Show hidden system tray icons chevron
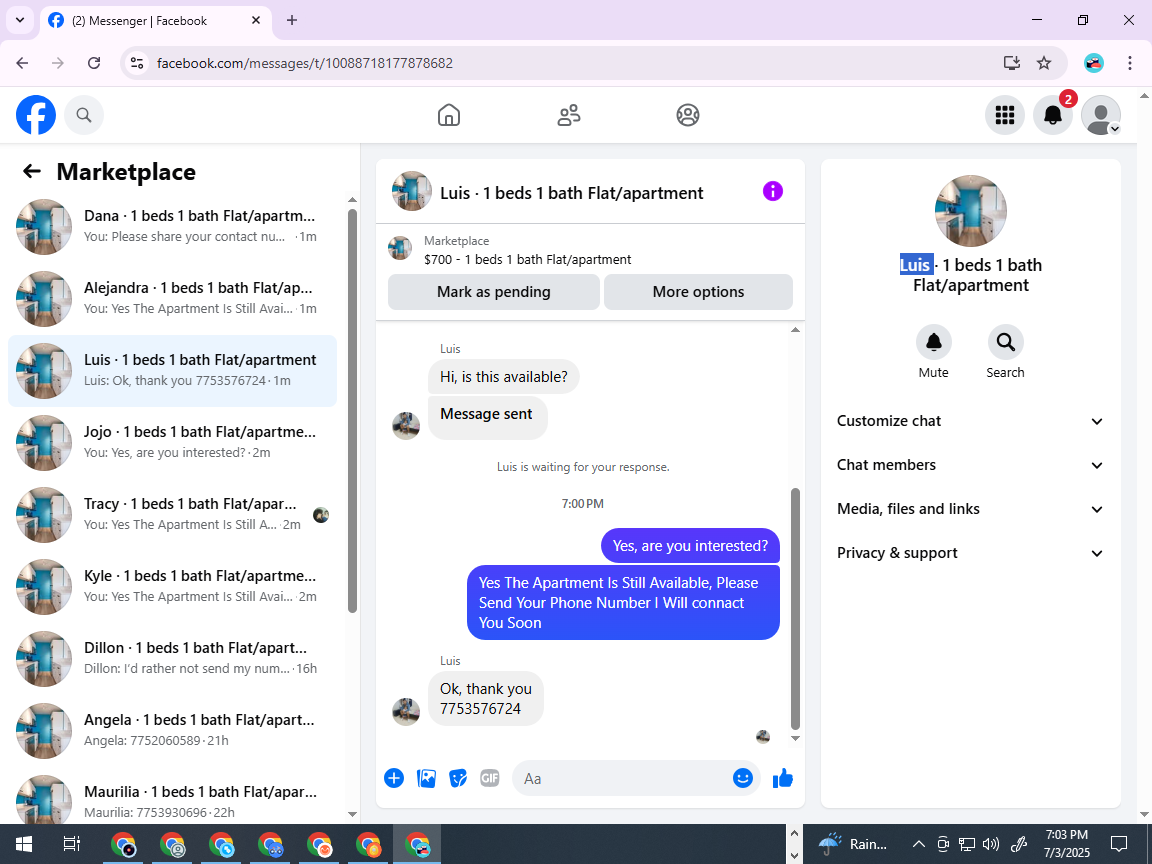The height and width of the screenshot is (864, 1152). (918, 844)
